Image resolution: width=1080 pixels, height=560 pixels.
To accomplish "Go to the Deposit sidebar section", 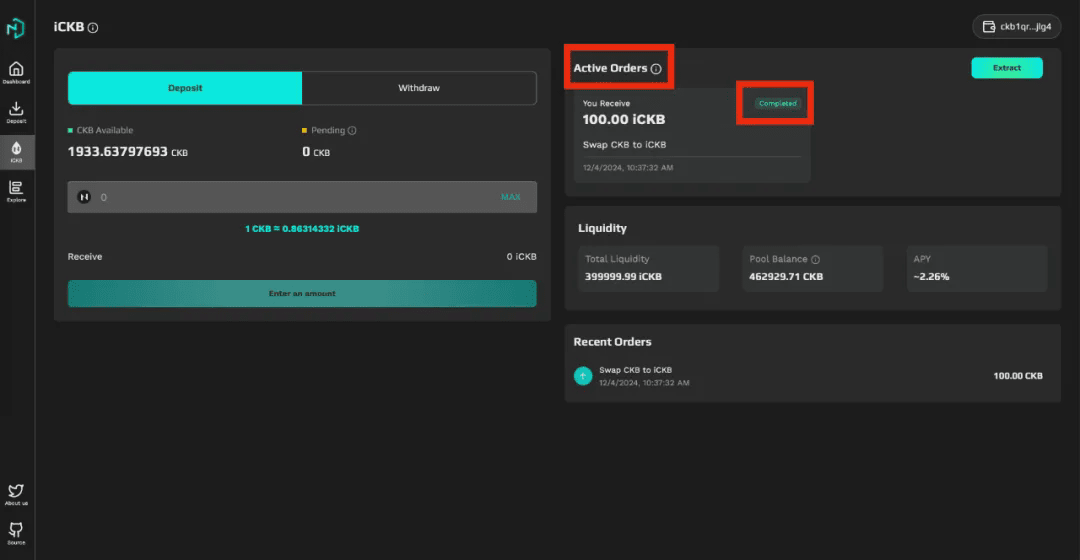I will pos(16,112).
